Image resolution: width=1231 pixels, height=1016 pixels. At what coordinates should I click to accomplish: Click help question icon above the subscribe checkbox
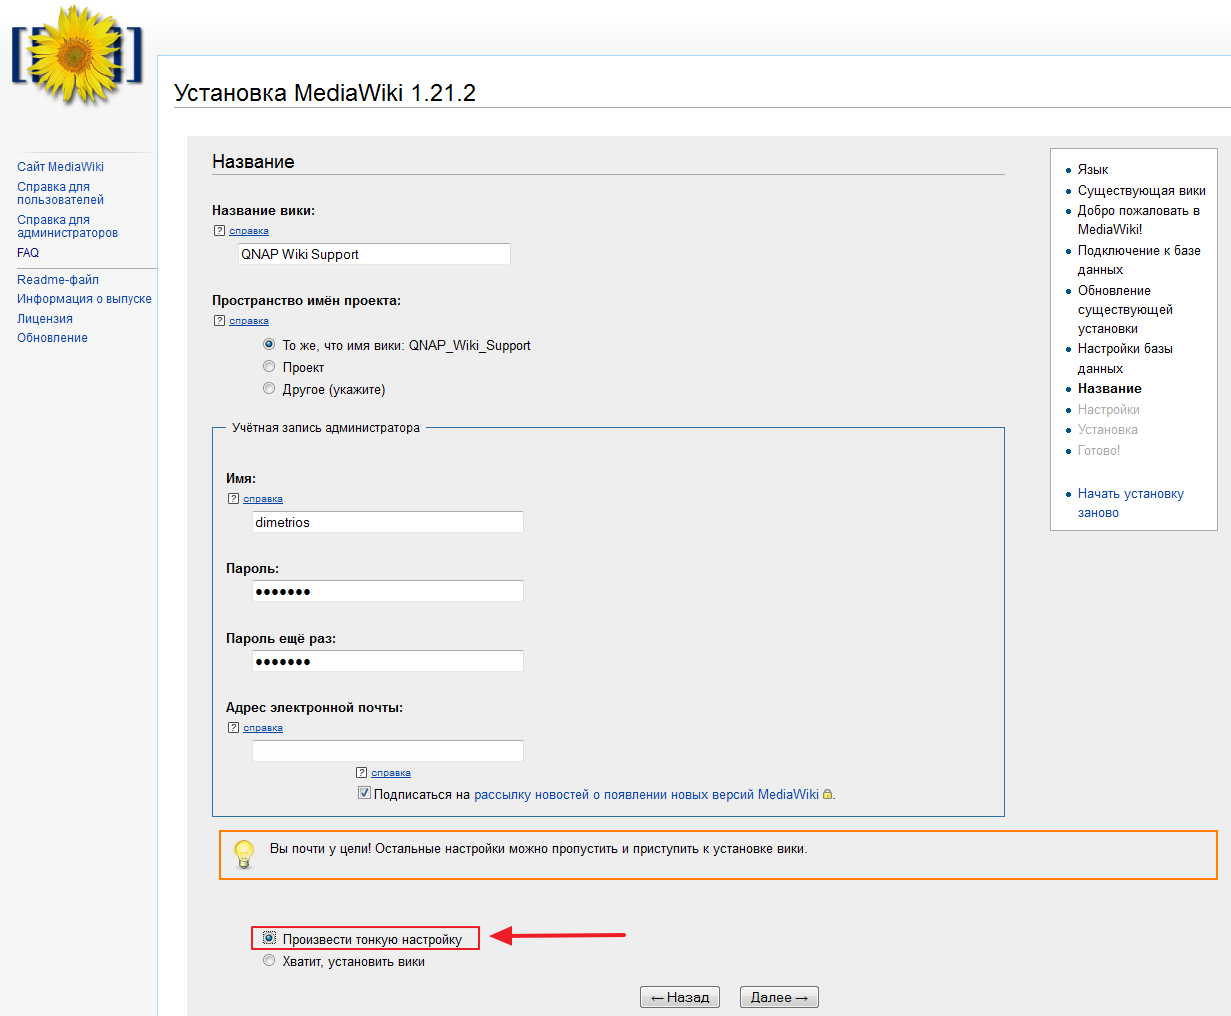(x=361, y=773)
